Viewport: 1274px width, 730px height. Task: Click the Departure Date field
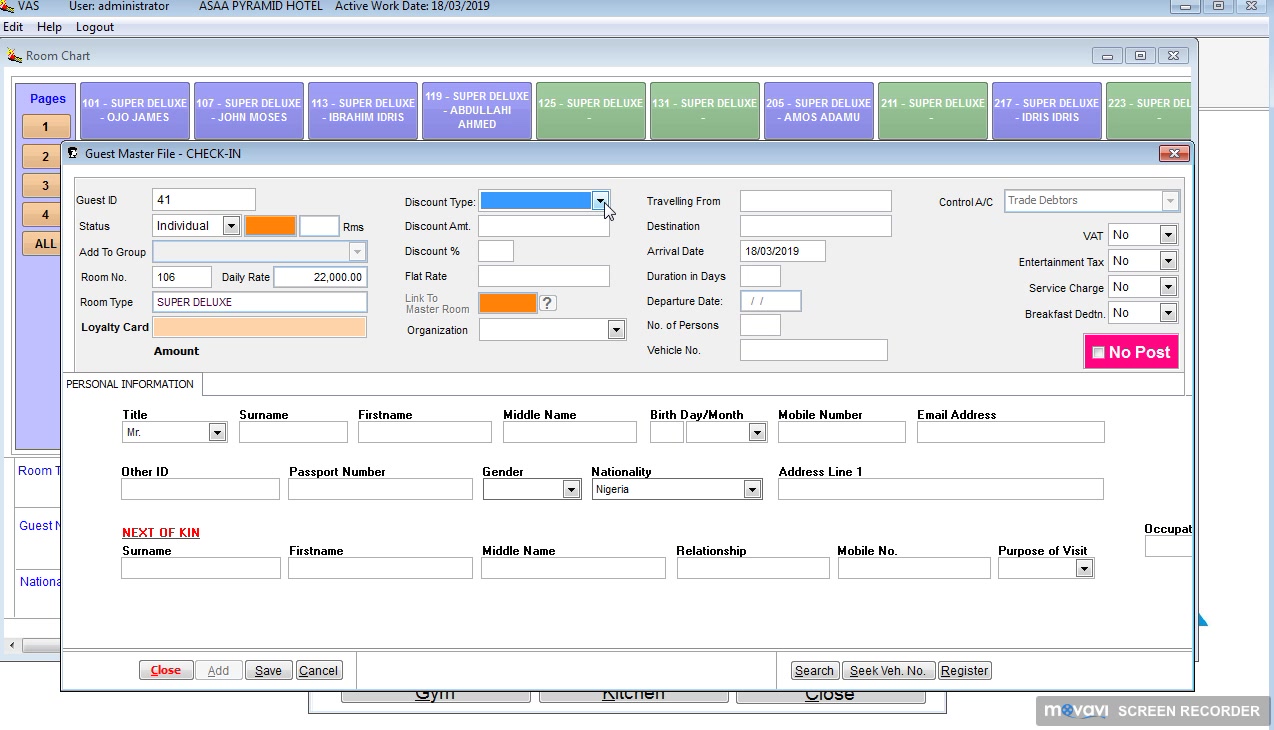click(x=770, y=301)
